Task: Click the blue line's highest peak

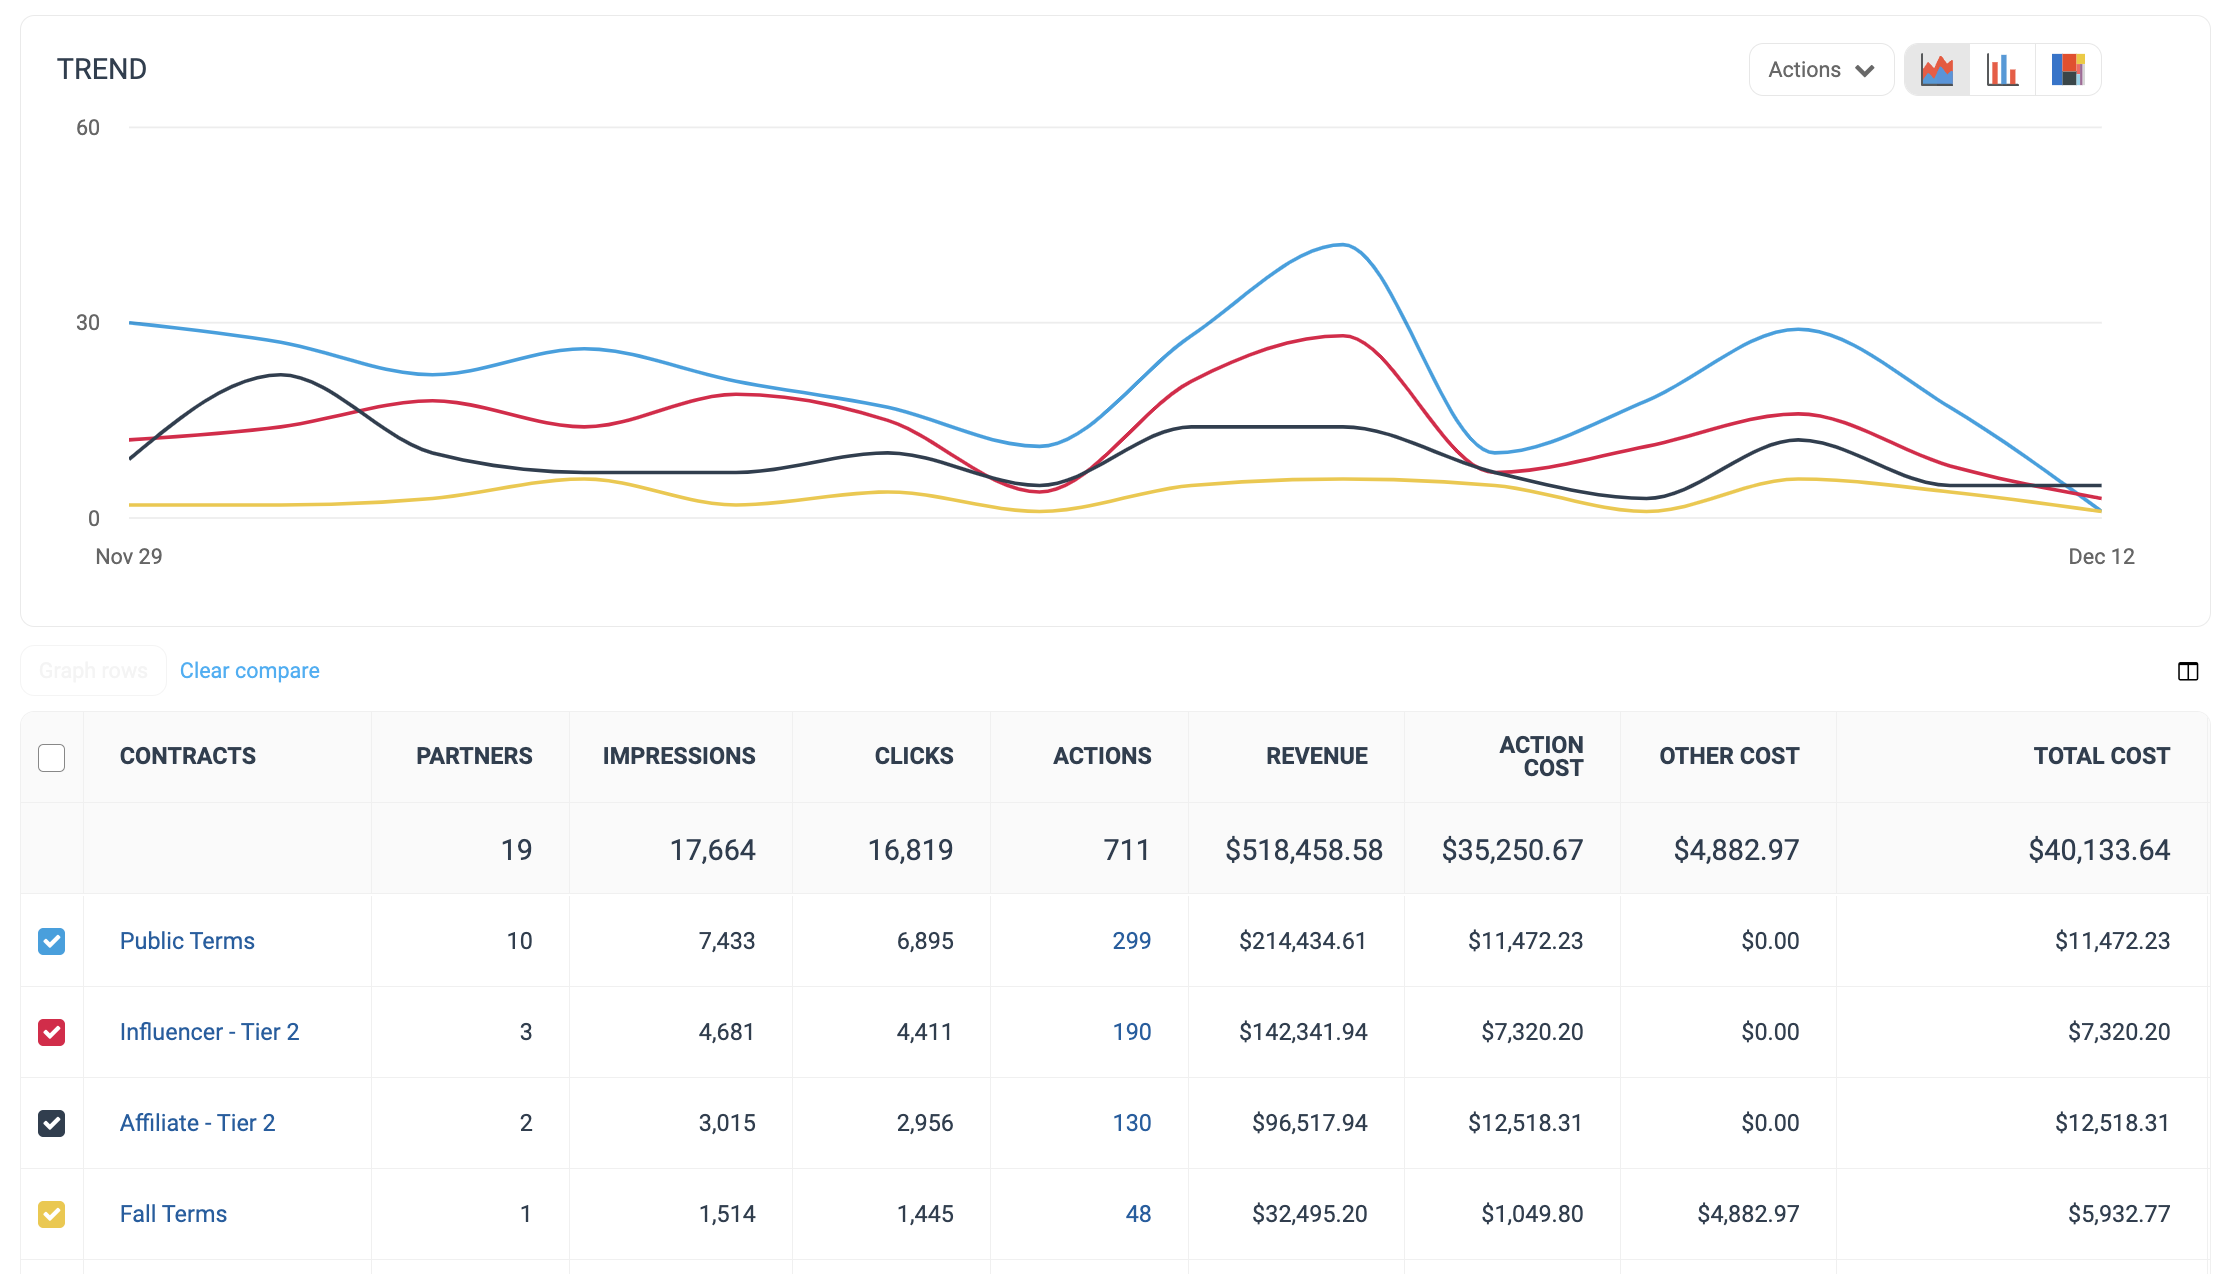Action: click(x=1341, y=244)
